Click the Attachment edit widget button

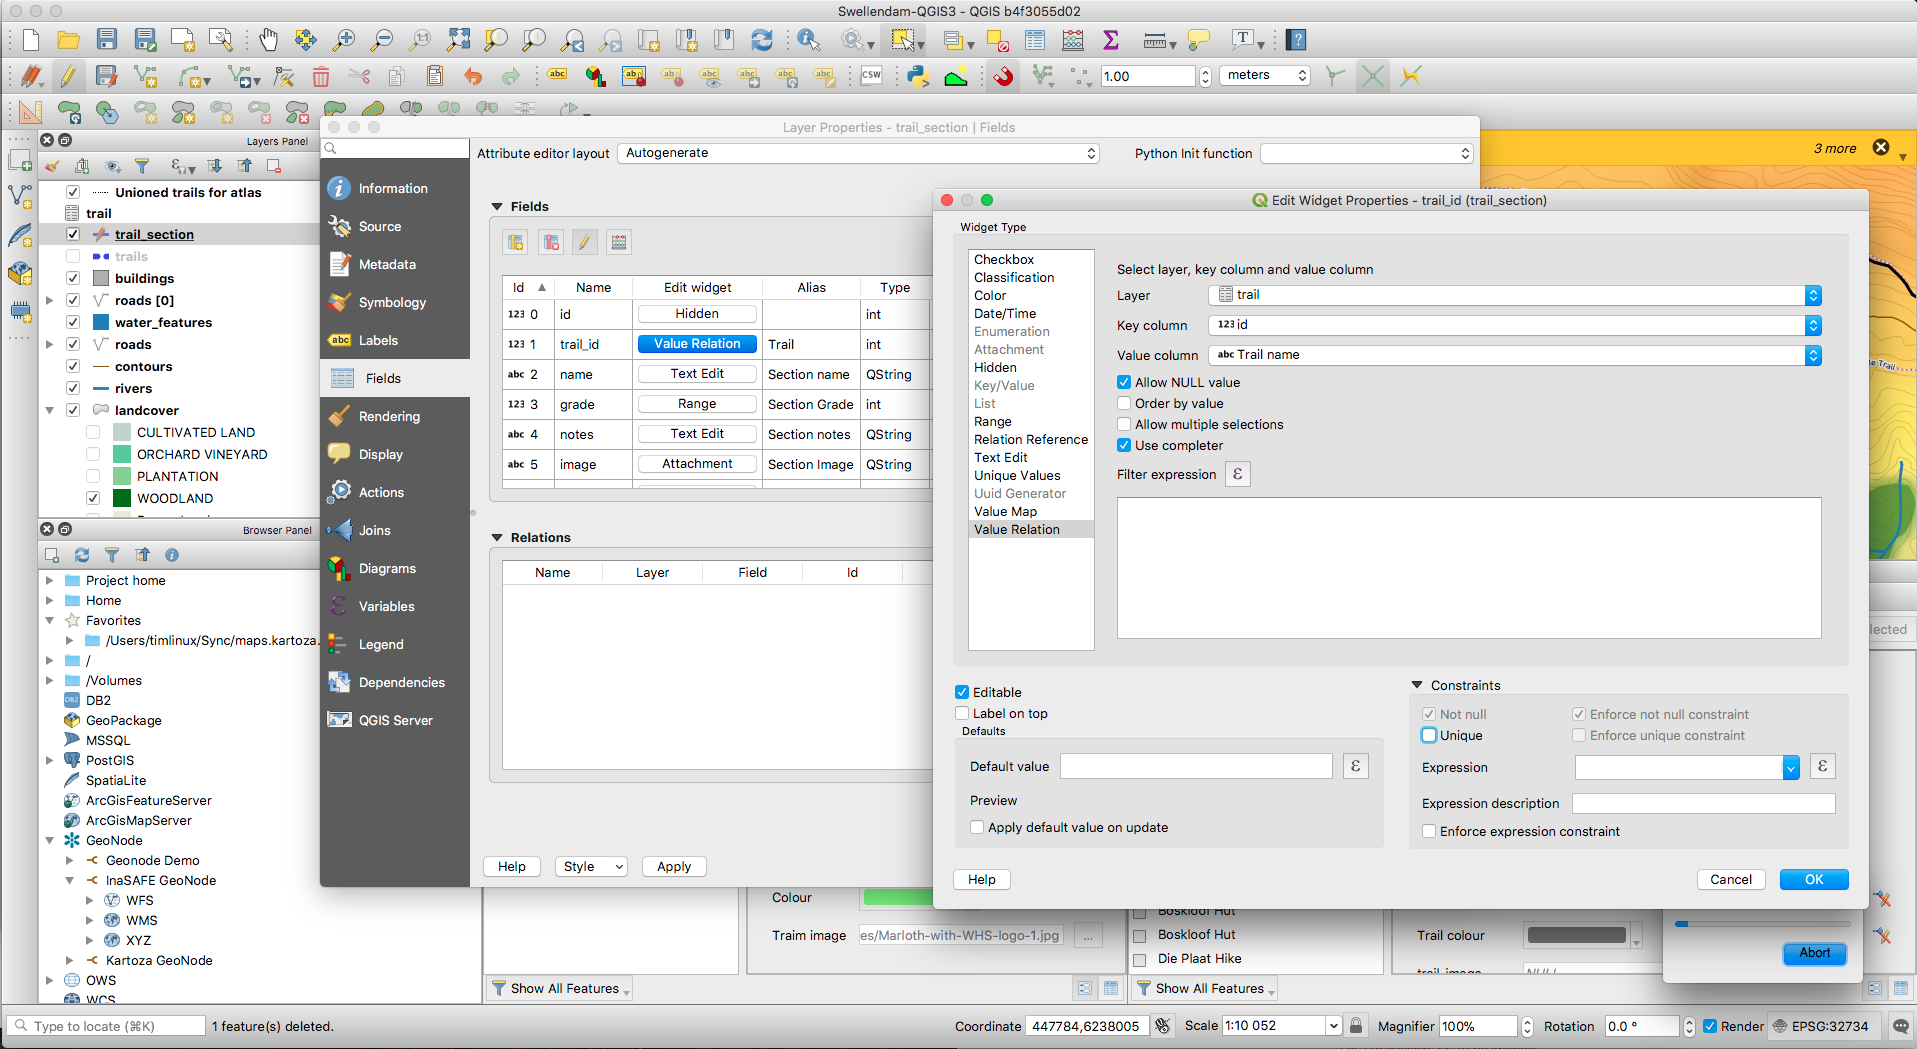697,463
